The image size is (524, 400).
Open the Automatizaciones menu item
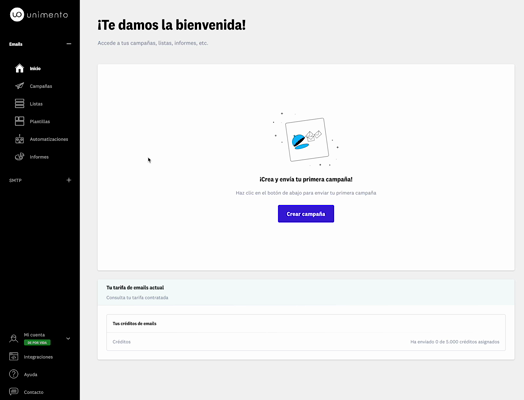pyautogui.click(x=49, y=139)
